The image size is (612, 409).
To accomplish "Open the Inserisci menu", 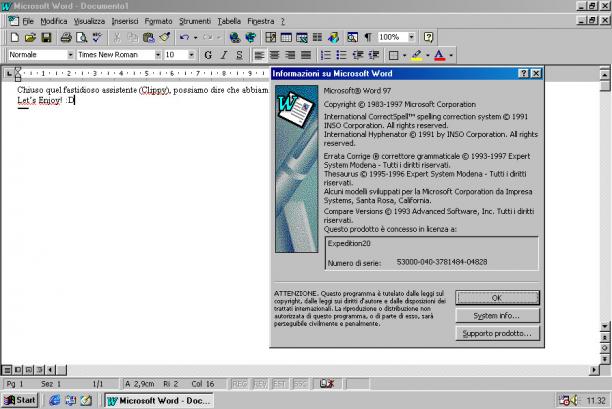I will pos(125,21).
